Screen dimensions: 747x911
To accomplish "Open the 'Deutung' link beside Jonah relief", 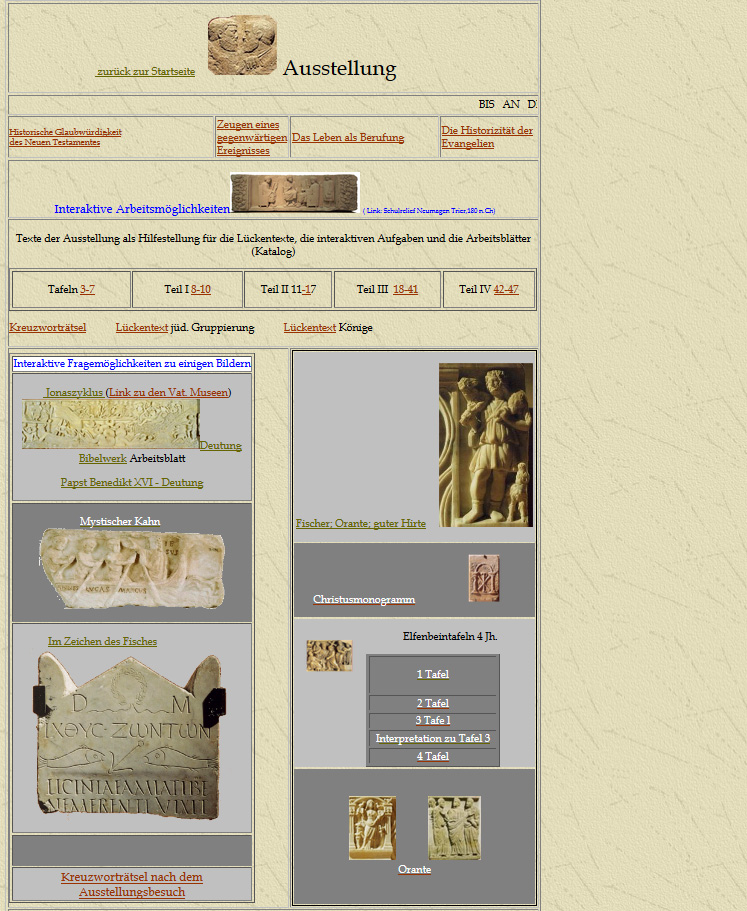I will coord(220,446).
